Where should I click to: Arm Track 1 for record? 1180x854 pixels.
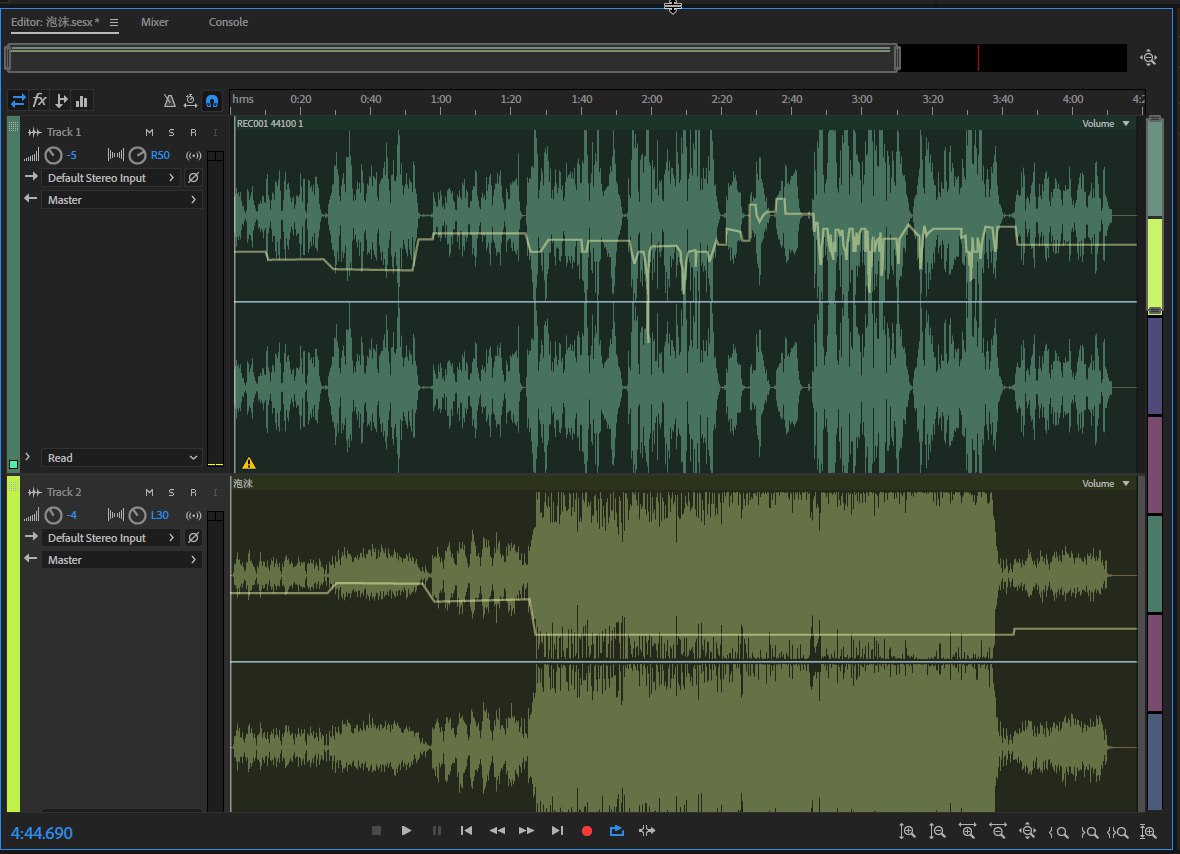click(x=193, y=132)
